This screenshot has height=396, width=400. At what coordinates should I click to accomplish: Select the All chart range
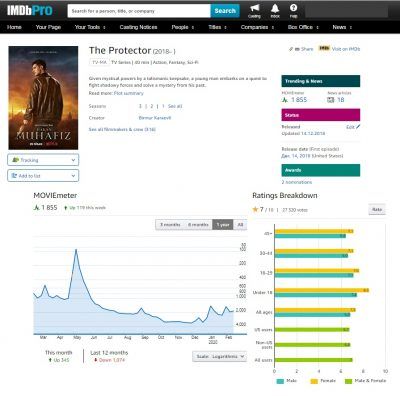[x=240, y=225]
